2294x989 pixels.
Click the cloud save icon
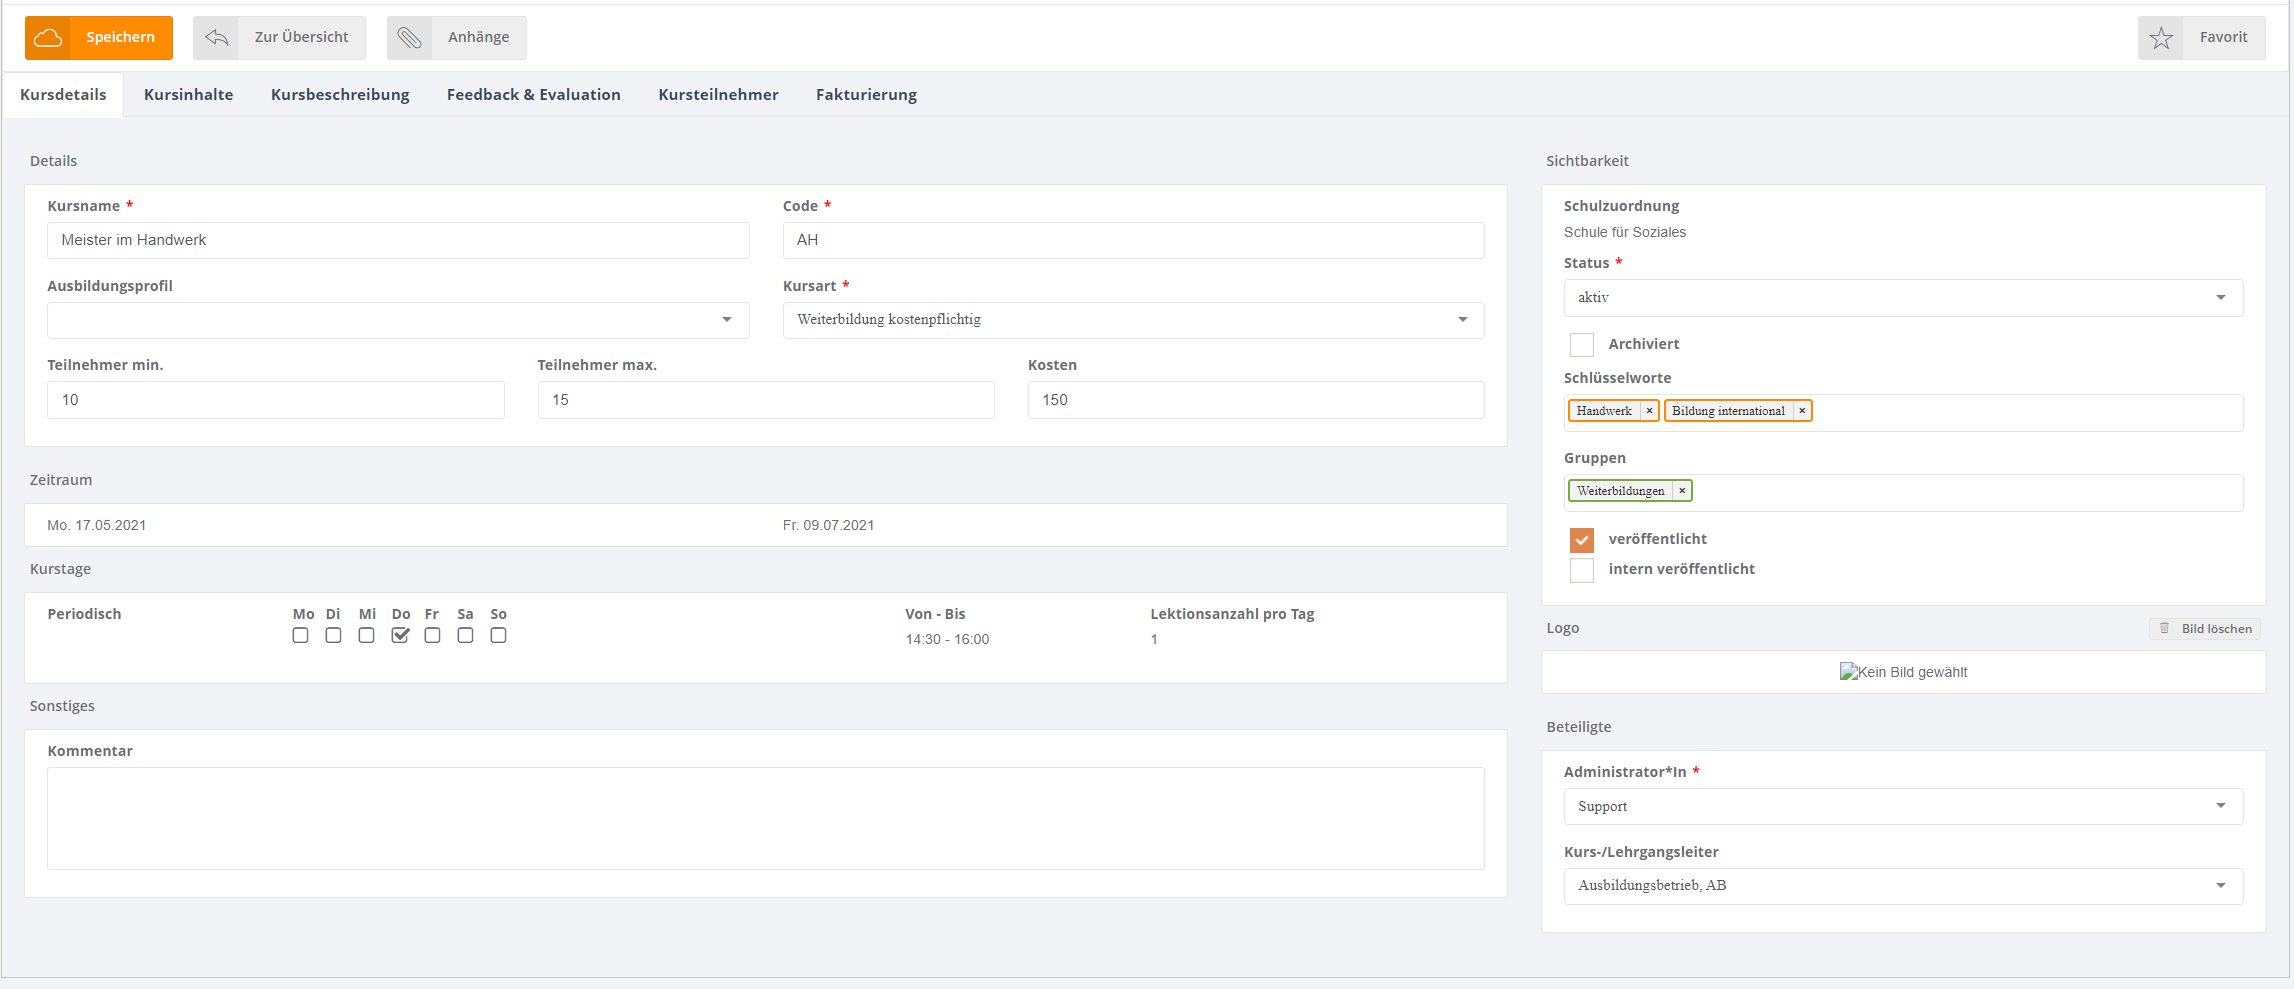click(x=48, y=38)
